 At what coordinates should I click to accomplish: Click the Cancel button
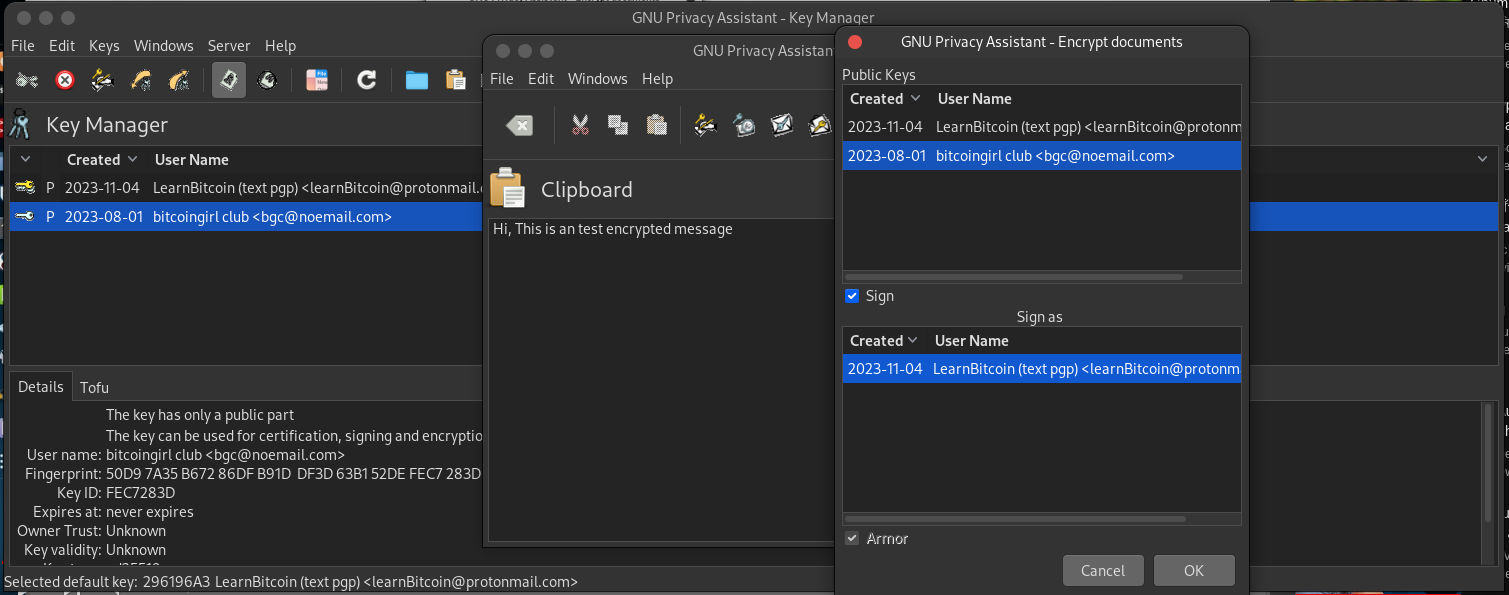pos(1102,571)
